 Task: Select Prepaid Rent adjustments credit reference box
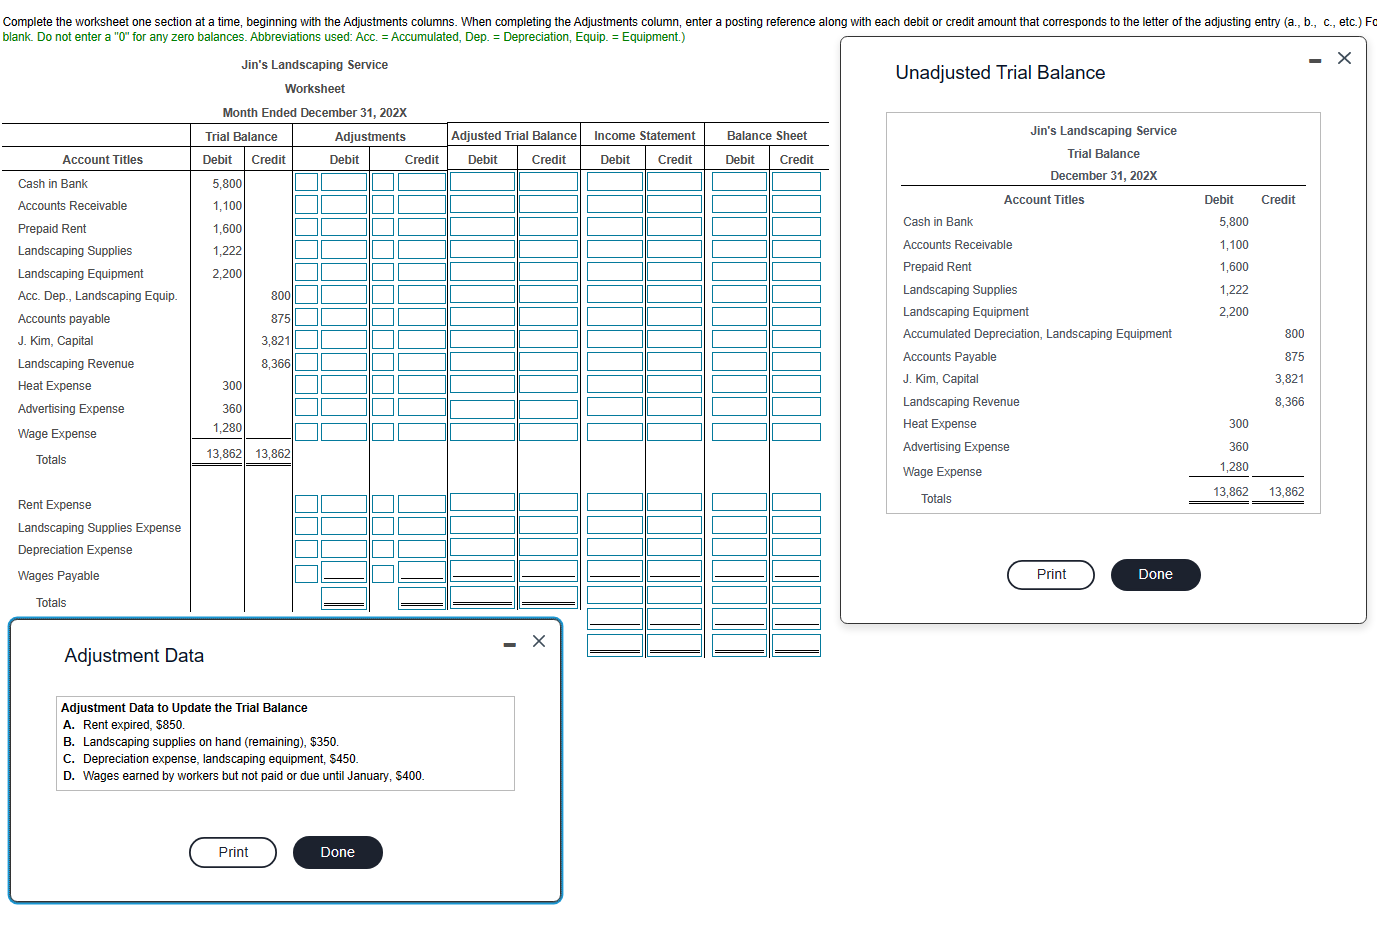point(383,227)
